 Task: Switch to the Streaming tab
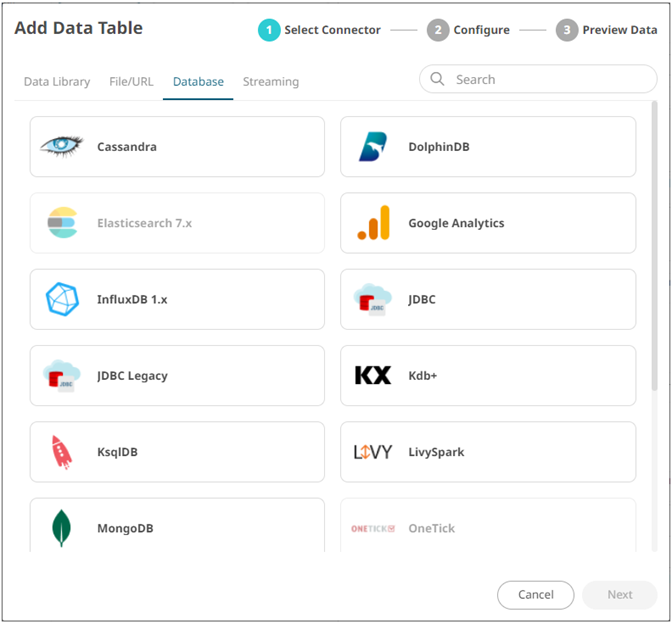[x=271, y=81]
